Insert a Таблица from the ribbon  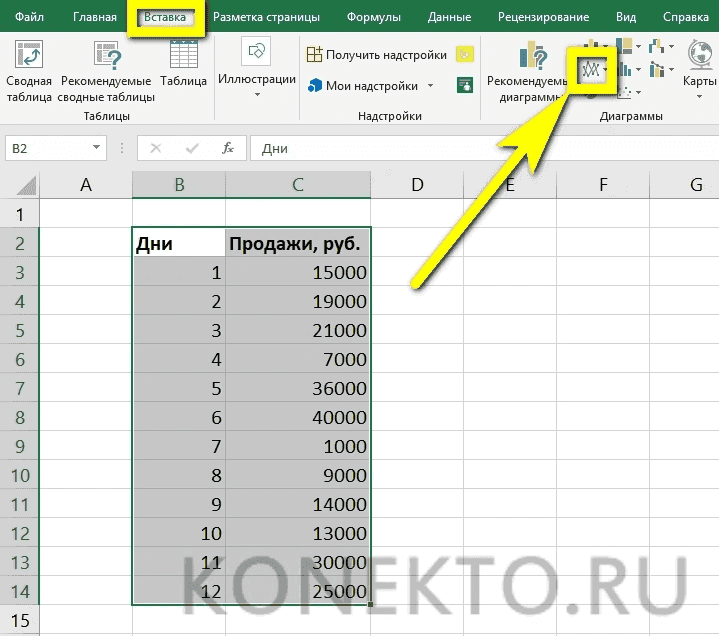coord(183,57)
